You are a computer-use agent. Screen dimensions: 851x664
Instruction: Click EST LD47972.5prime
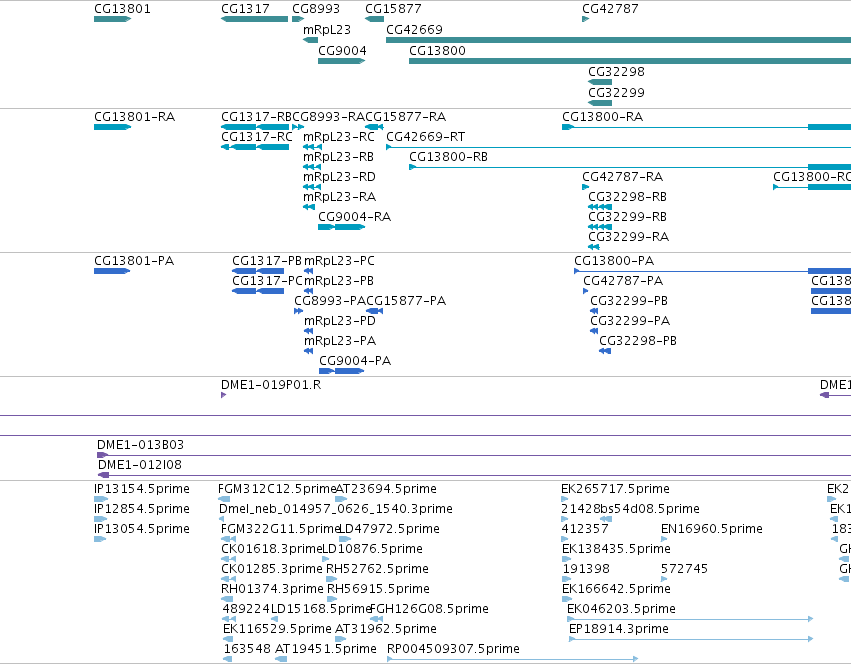(389, 529)
